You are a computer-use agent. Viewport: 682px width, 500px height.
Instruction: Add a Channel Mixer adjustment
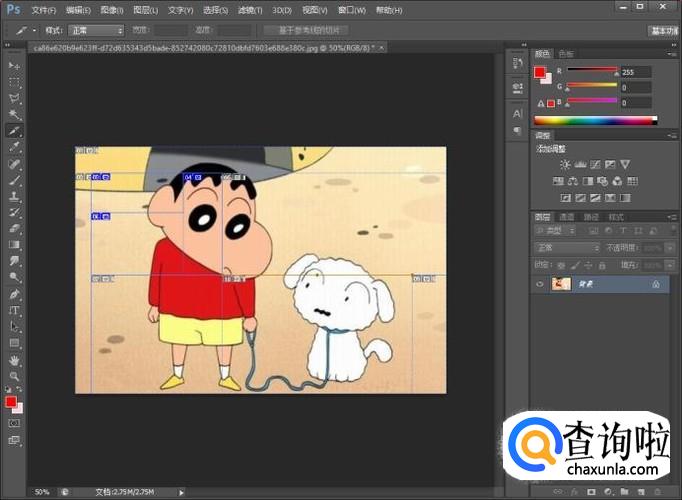point(617,181)
